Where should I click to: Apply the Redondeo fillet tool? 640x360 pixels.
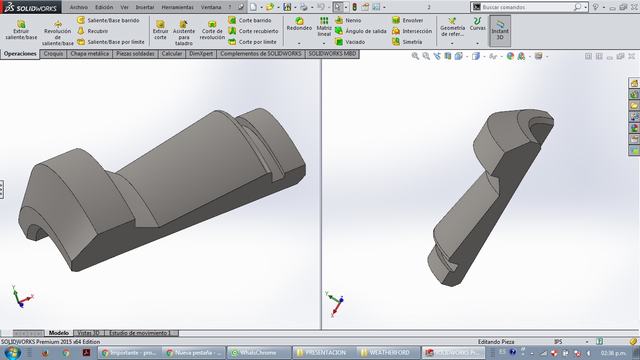(299, 24)
